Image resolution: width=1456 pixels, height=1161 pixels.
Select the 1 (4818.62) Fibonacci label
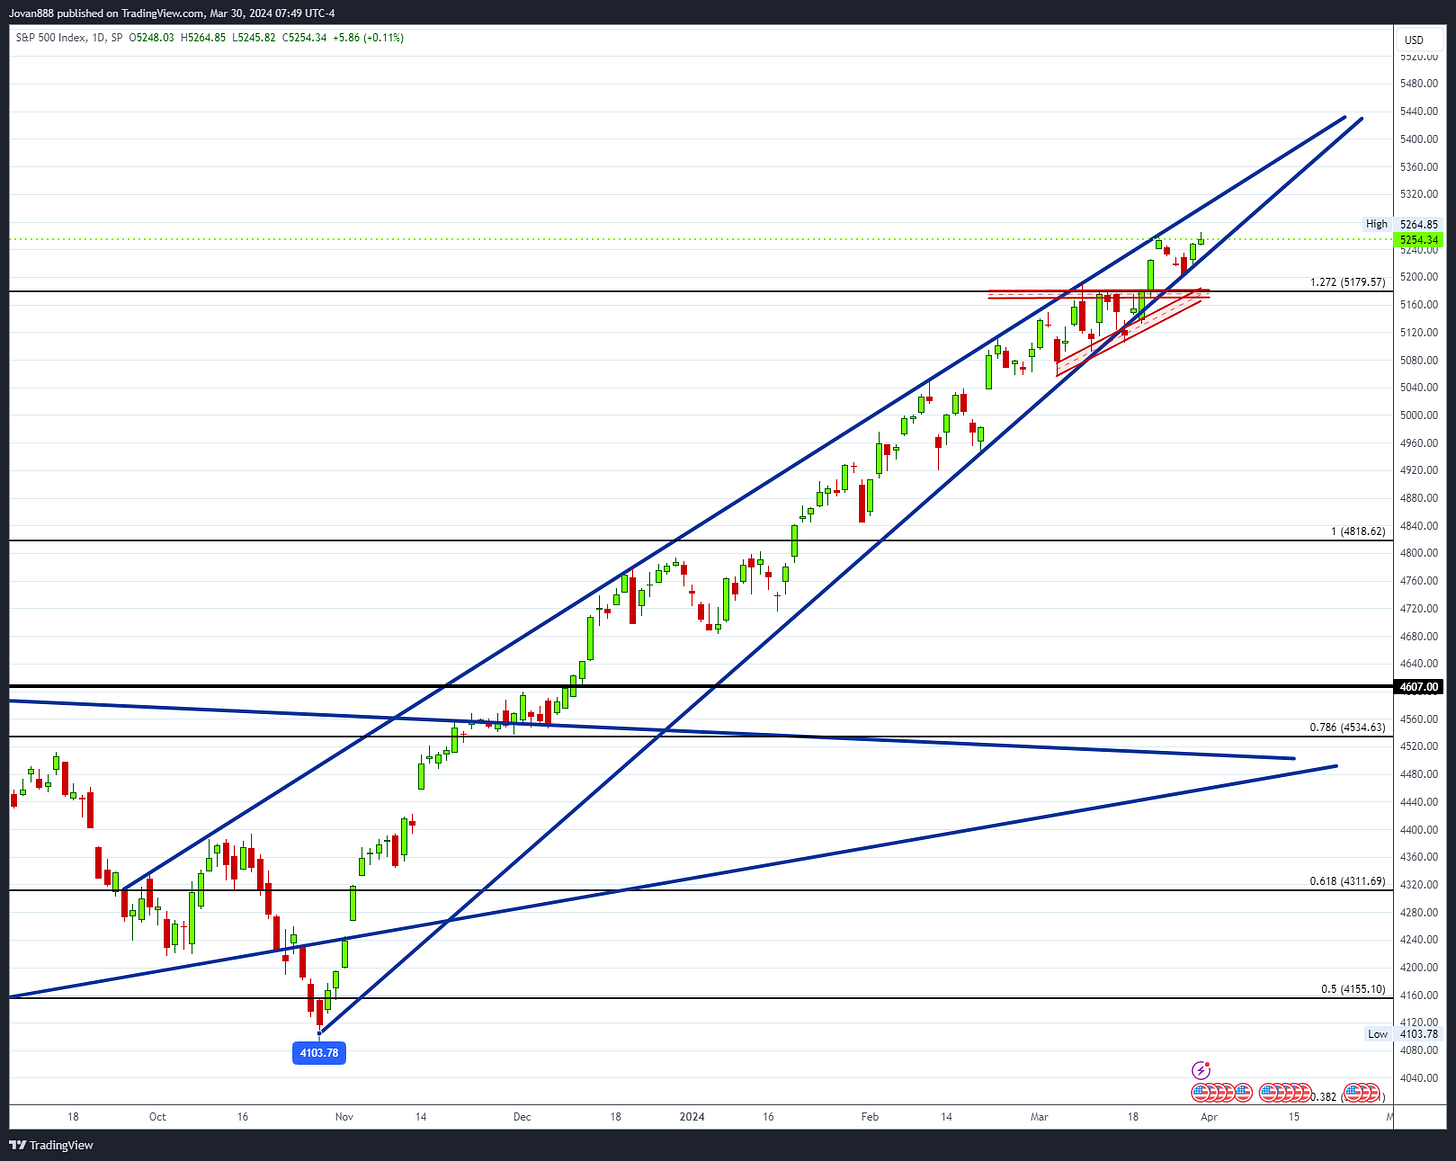point(1358,532)
